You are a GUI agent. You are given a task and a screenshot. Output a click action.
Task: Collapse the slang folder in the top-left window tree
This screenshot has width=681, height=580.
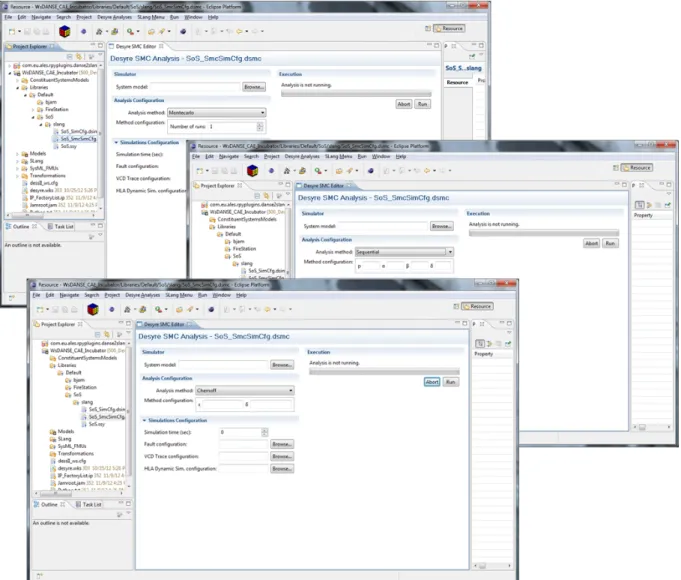(41, 124)
